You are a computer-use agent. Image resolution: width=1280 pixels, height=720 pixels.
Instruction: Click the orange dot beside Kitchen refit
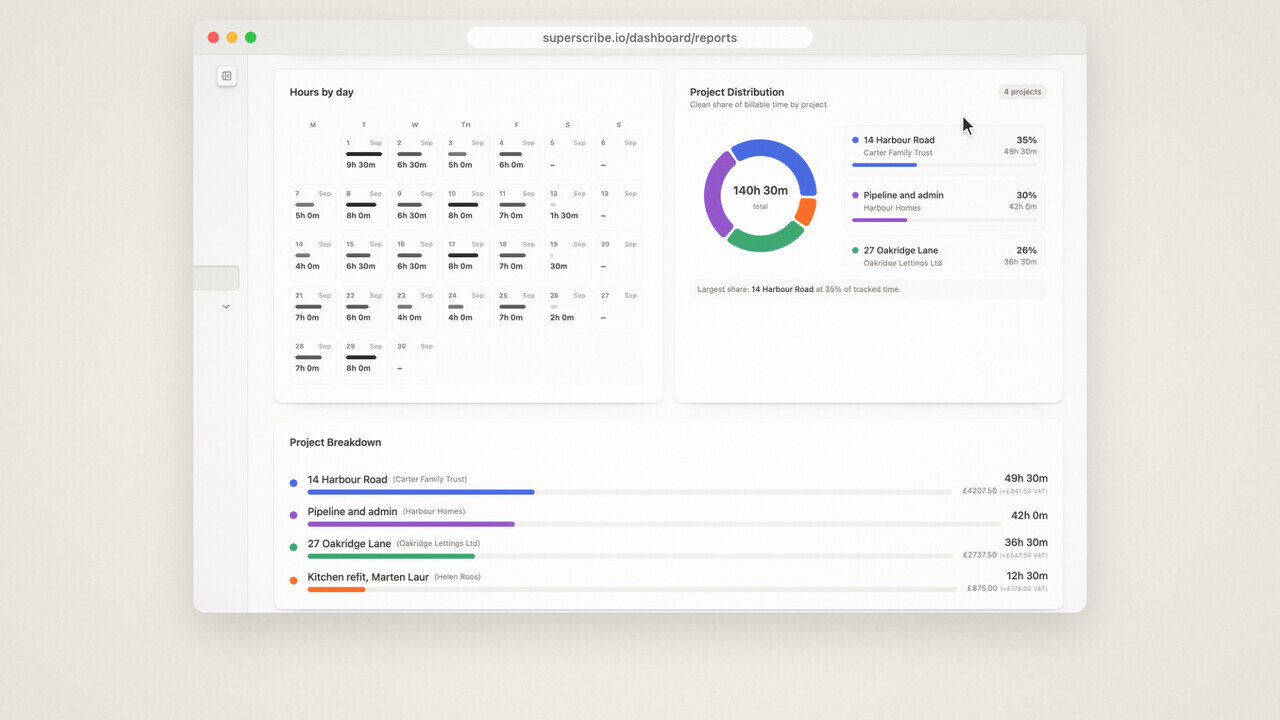[293, 580]
